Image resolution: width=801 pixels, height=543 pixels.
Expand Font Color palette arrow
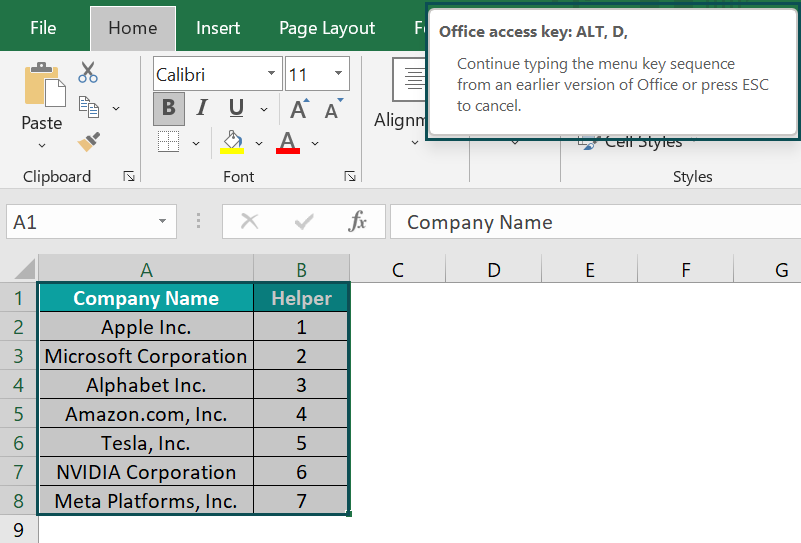pos(315,144)
